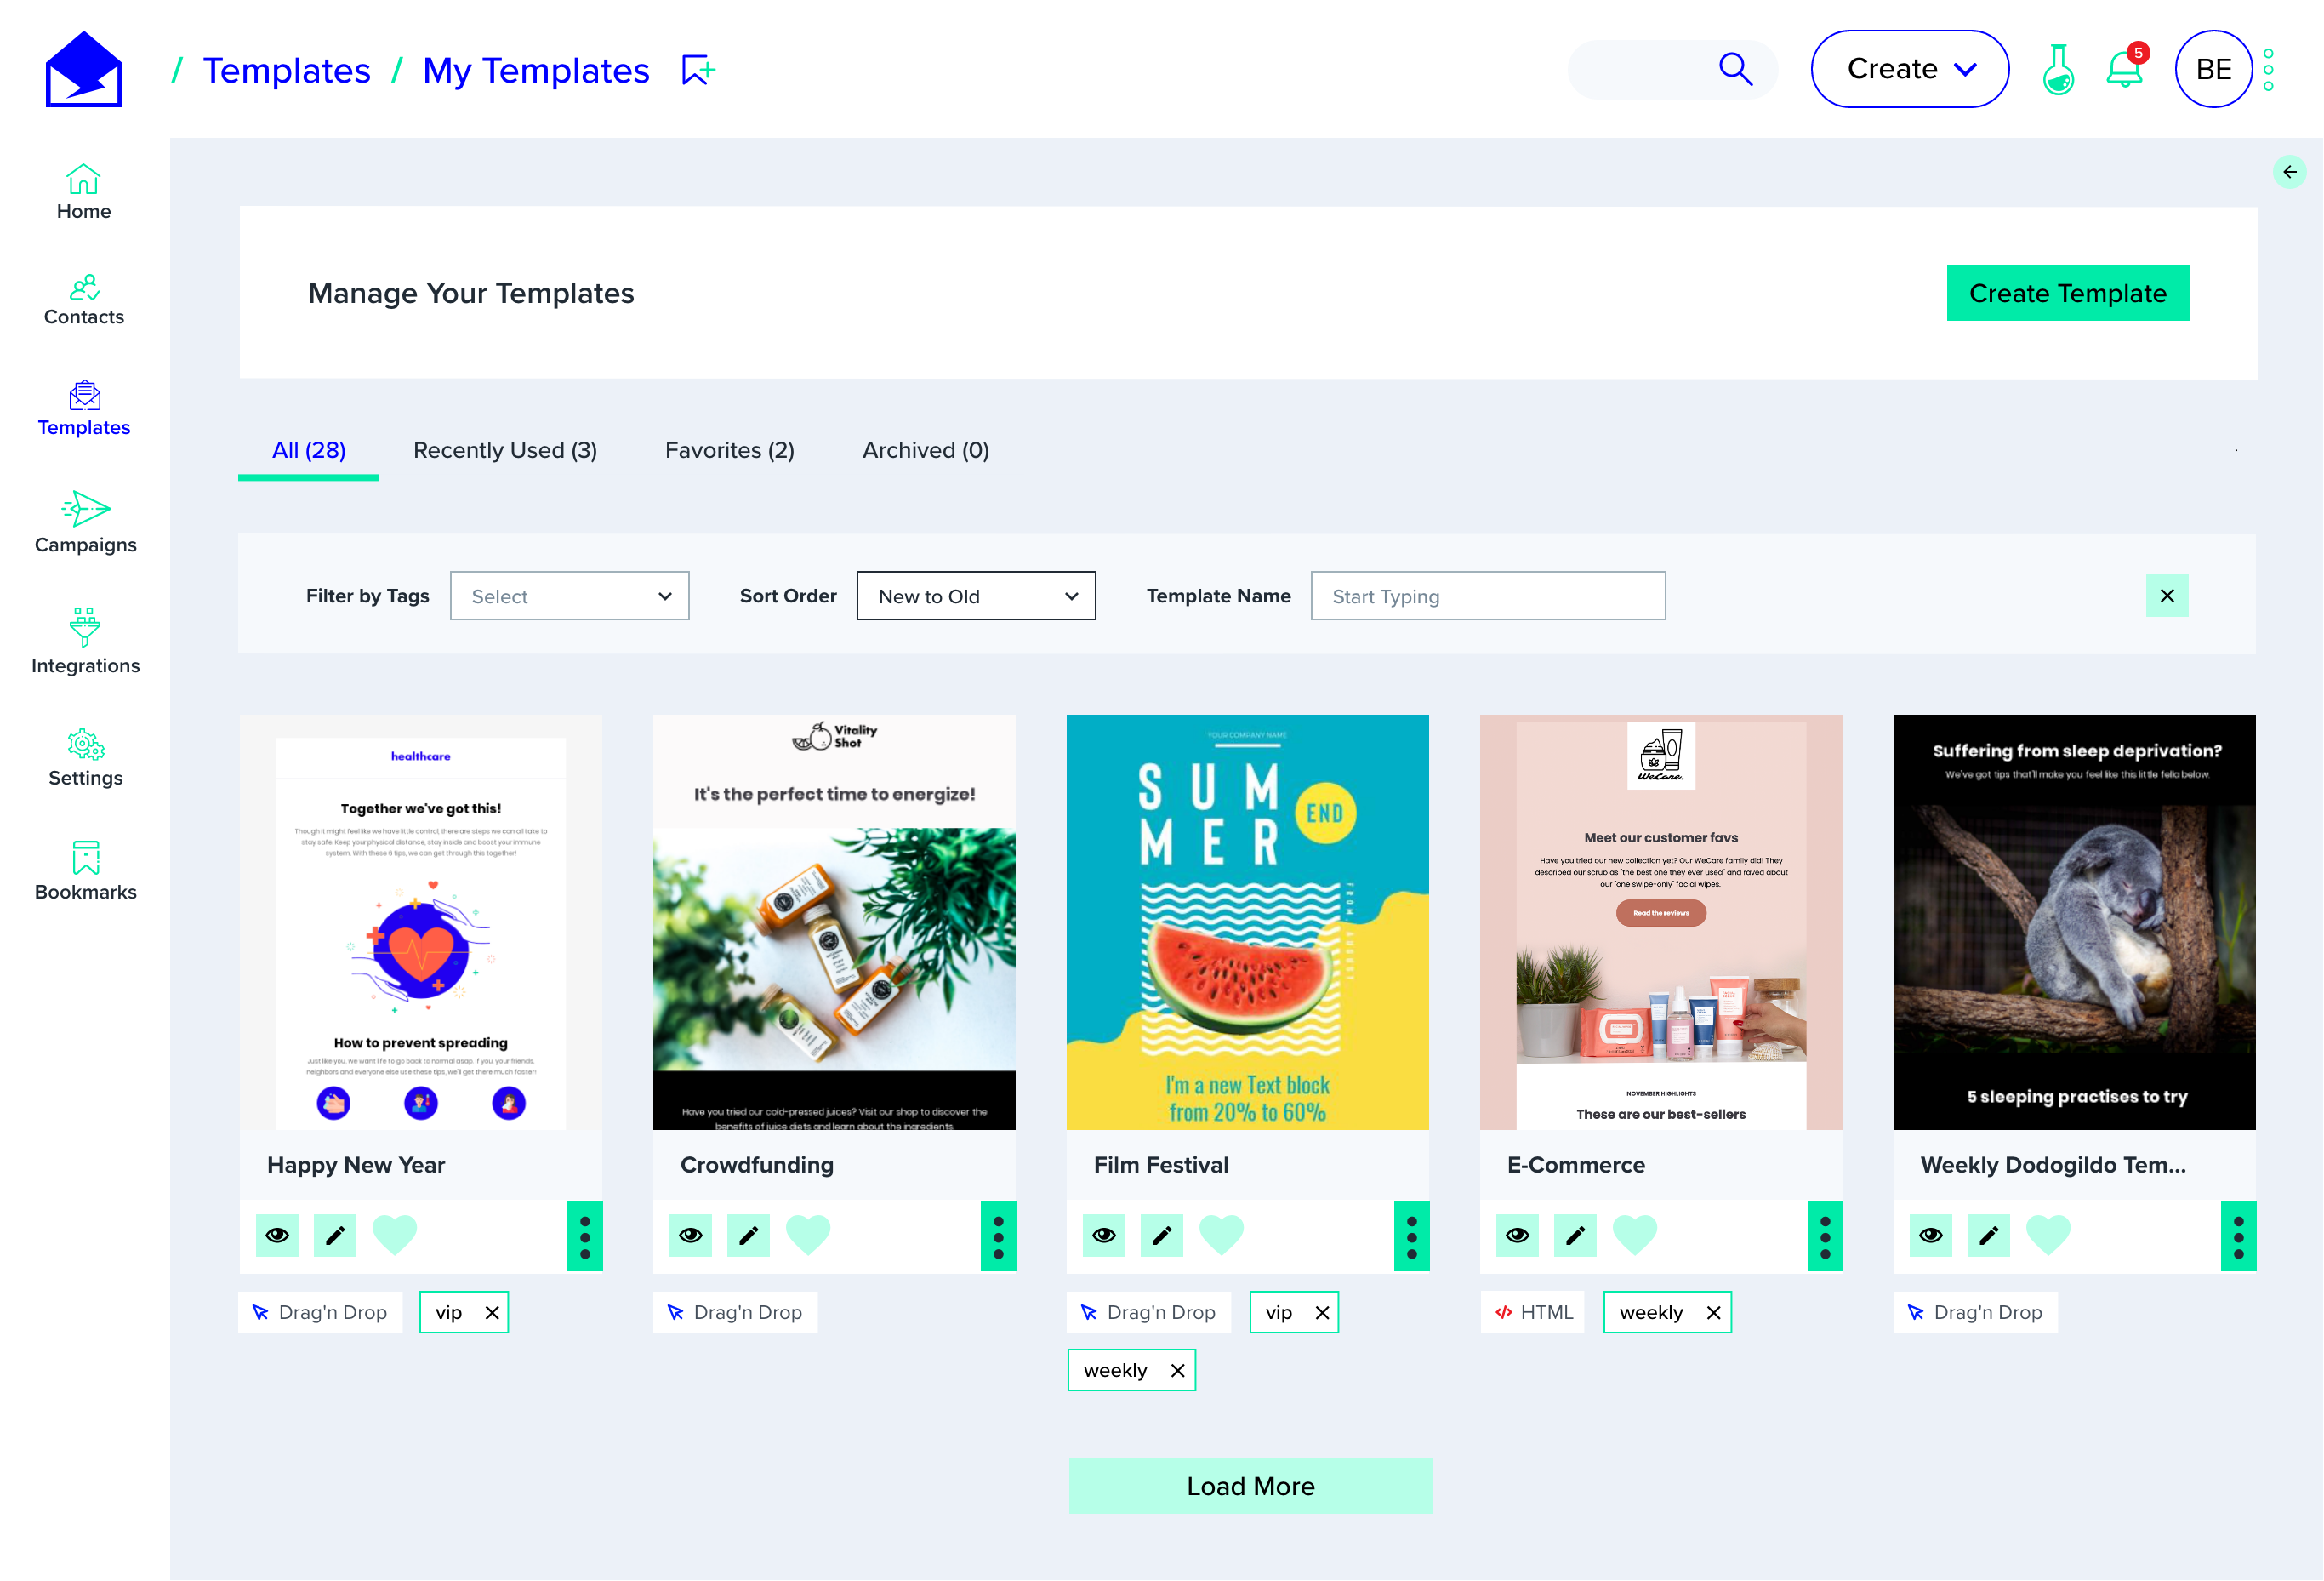
Task: Open the Sort Order dropdown
Action: click(975, 596)
